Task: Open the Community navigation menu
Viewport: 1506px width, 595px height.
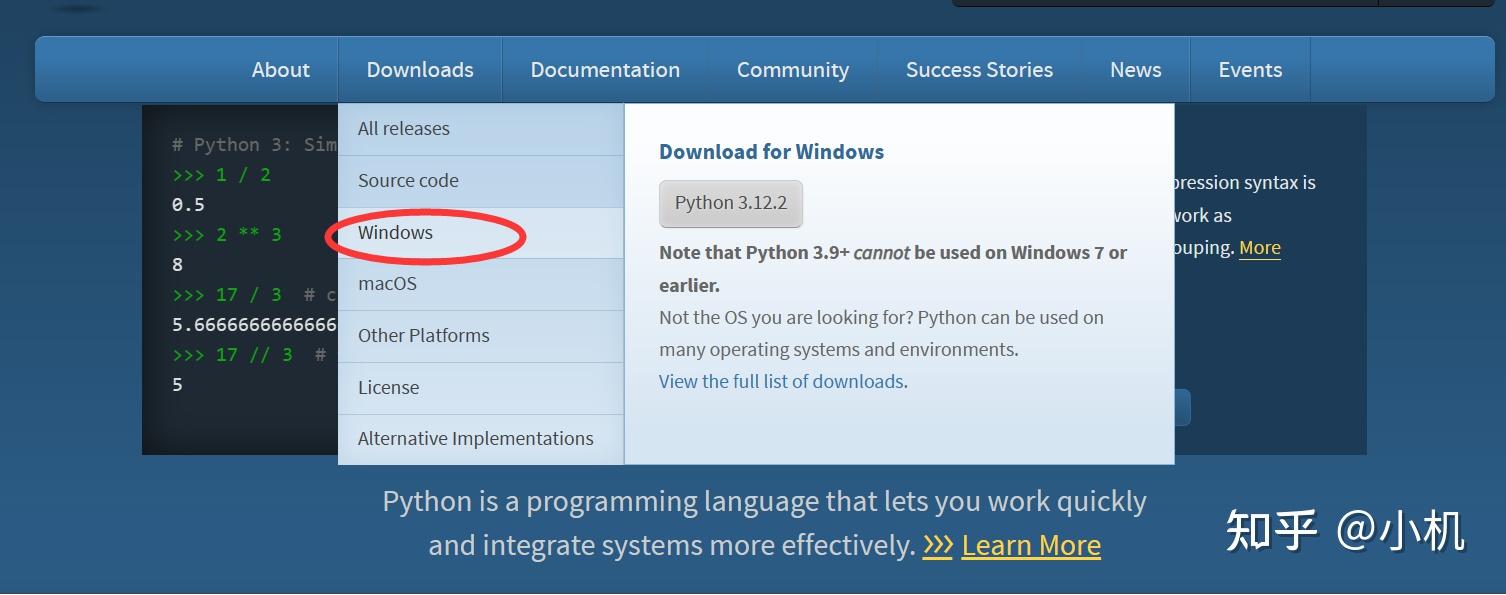Action: click(793, 70)
